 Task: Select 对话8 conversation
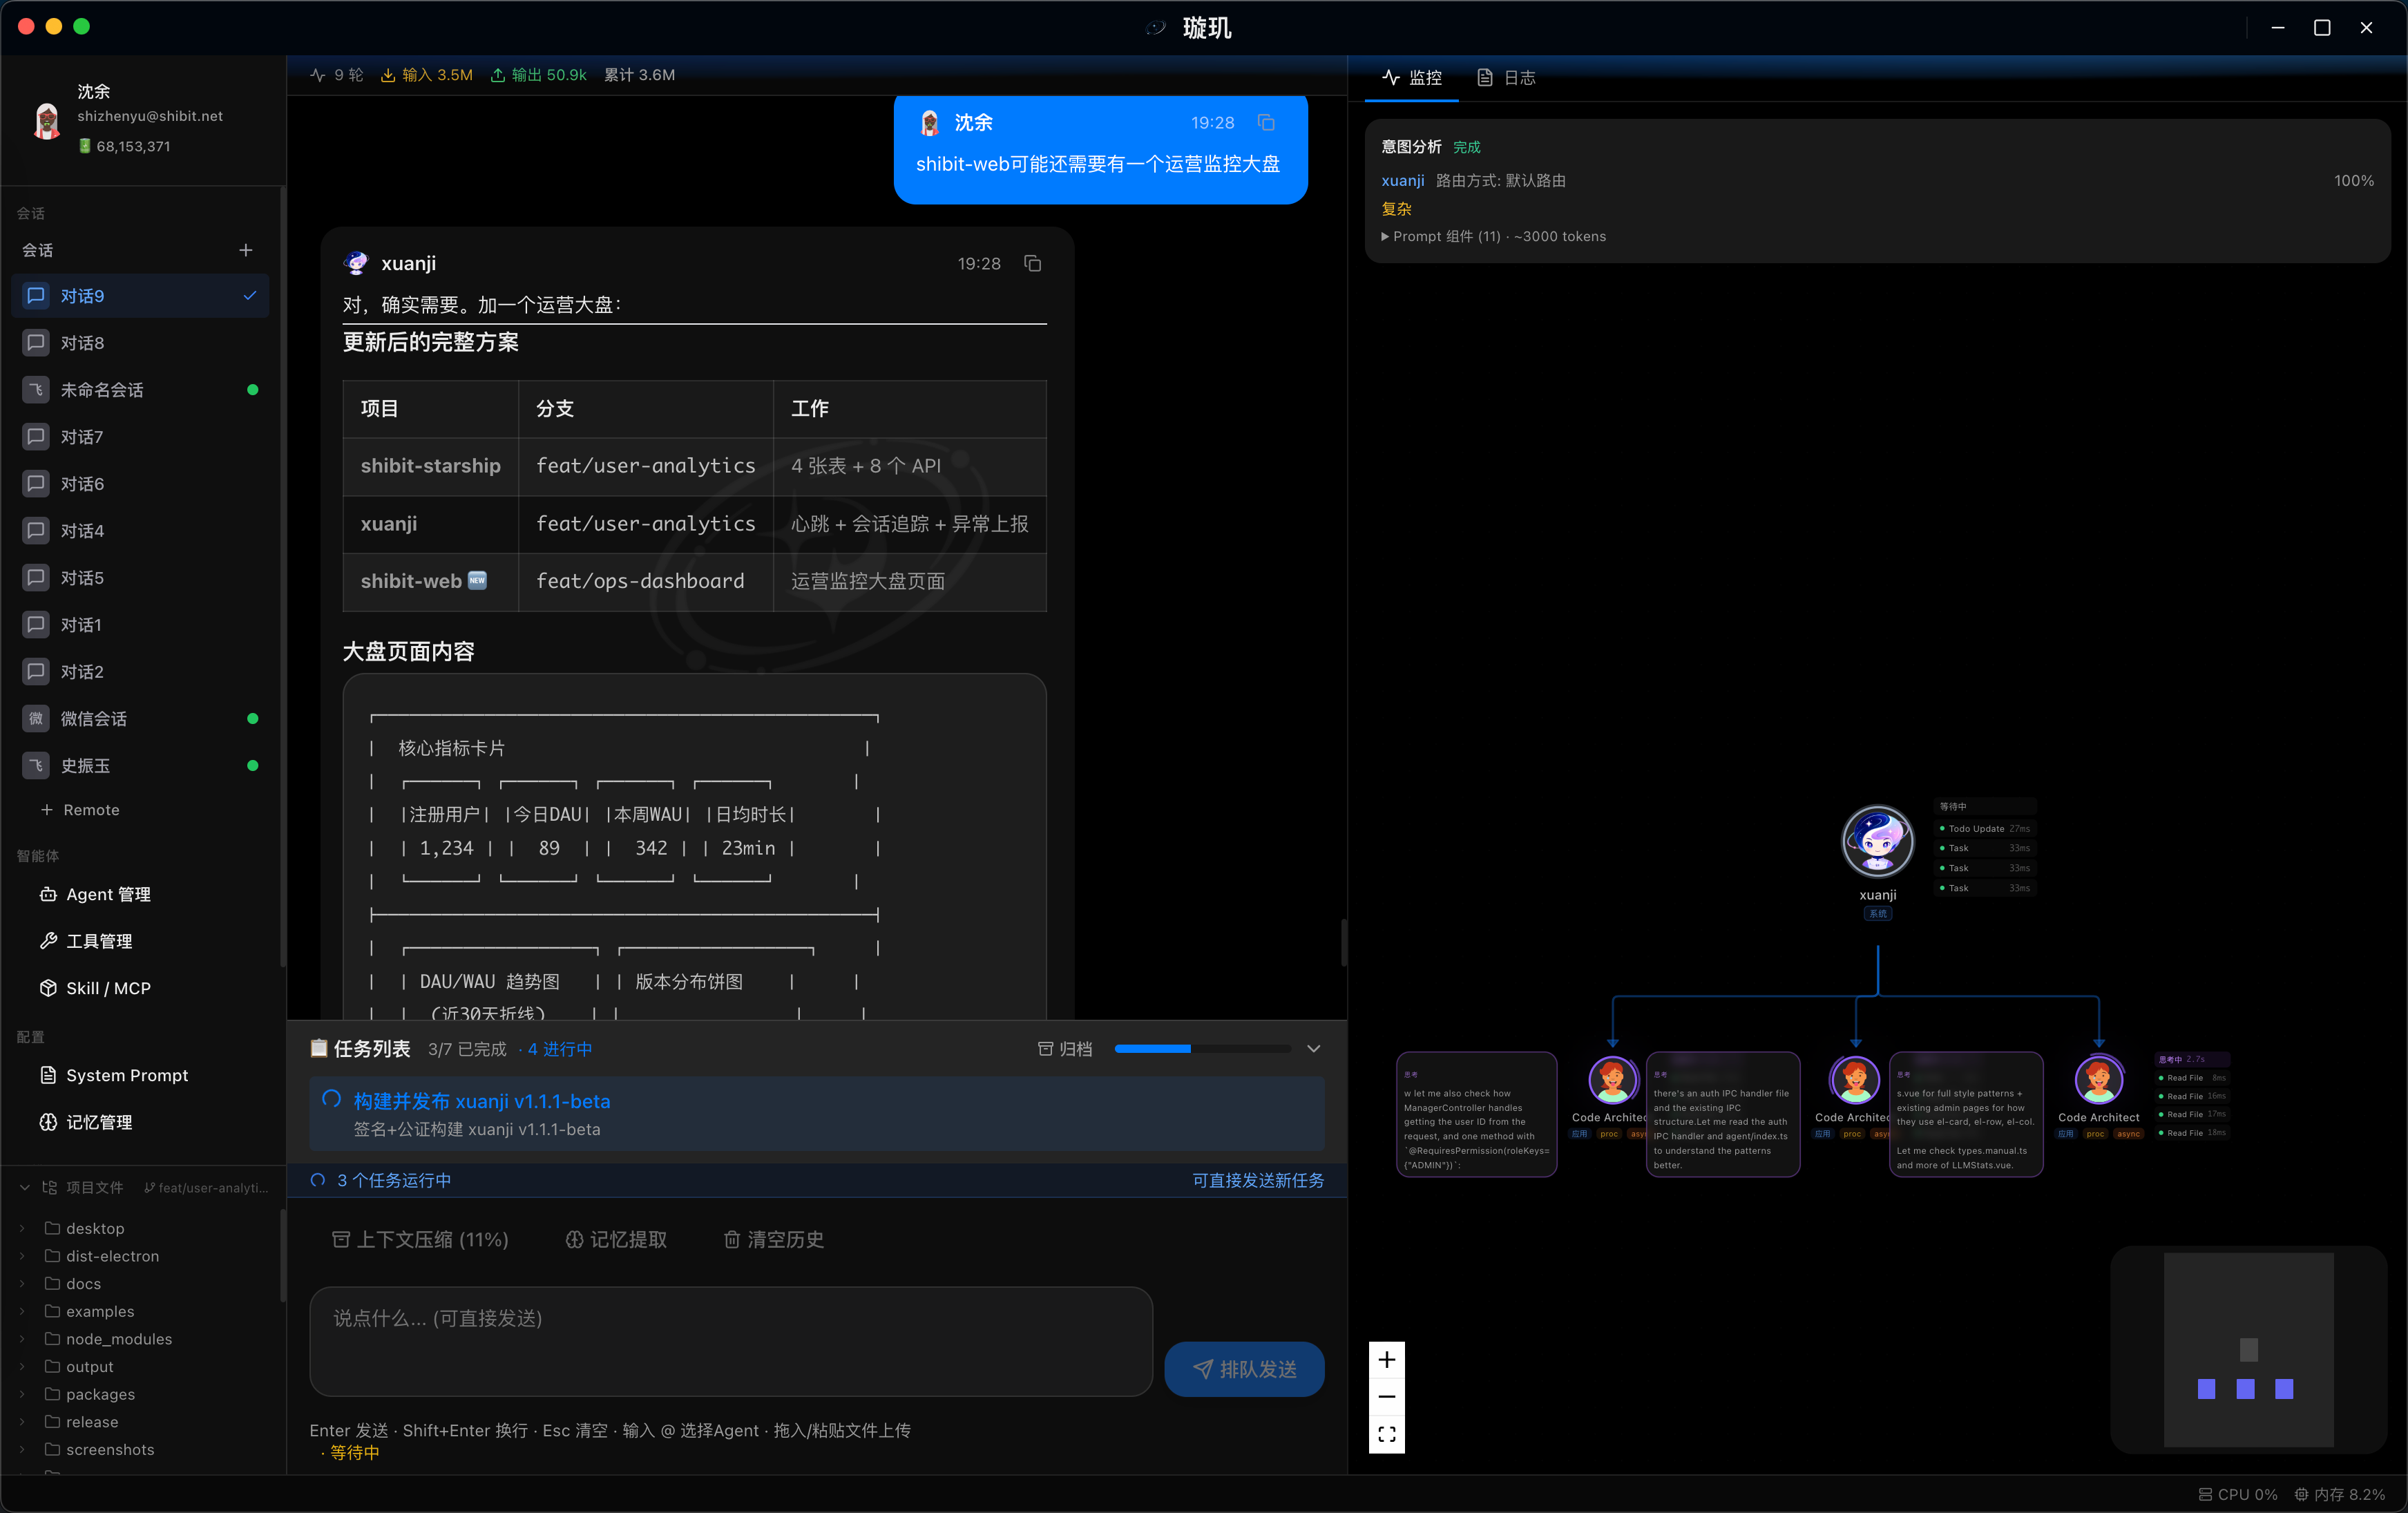tap(141, 343)
